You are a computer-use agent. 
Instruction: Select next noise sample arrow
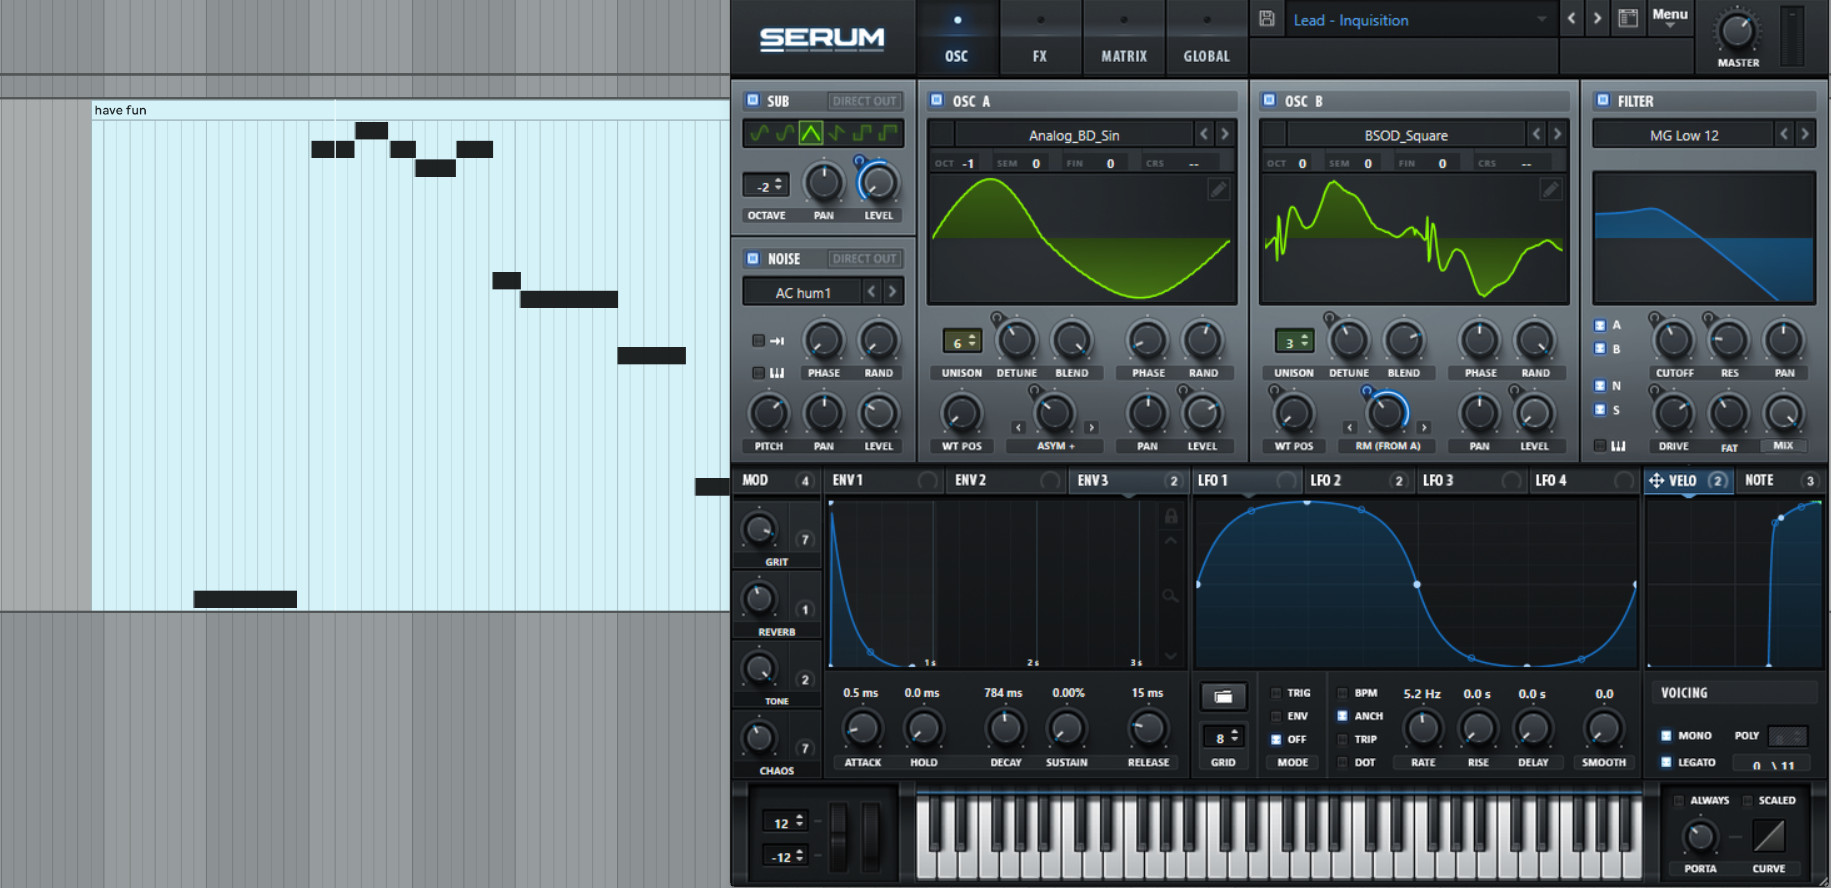[893, 292]
